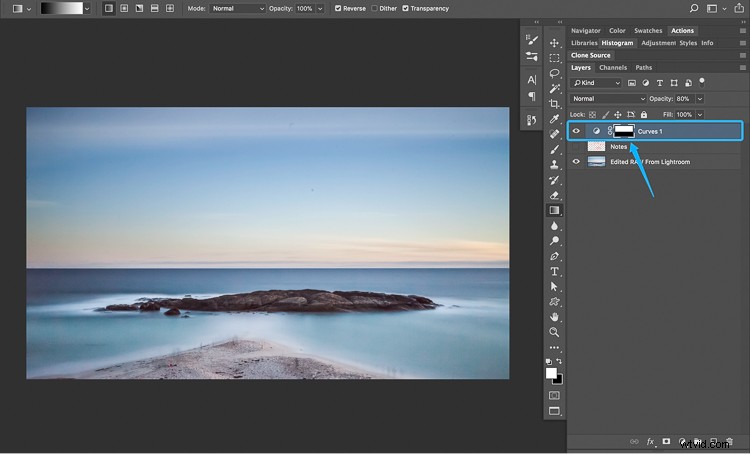The height and width of the screenshot is (454, 750).
Task: Swap foreground and background colors
Action: tap(559, 361)
